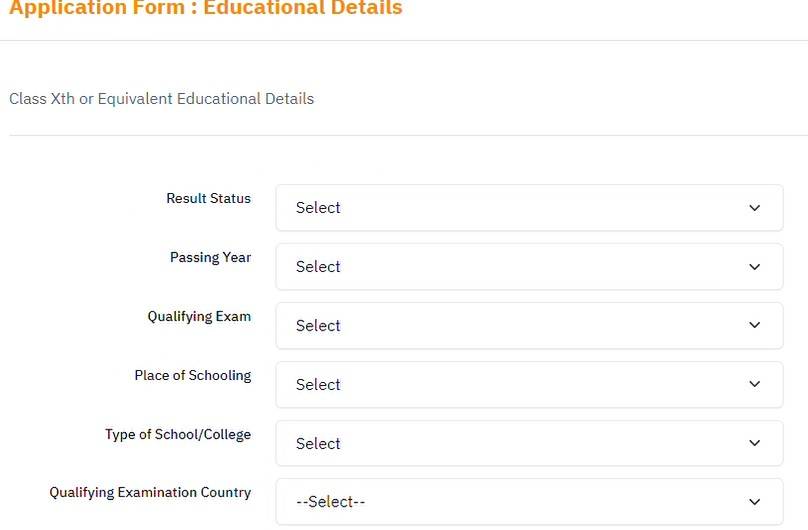This screenshot has width=808, height=530.
Task: Click the Type of School/College label
Action: (x=178, y=434)
